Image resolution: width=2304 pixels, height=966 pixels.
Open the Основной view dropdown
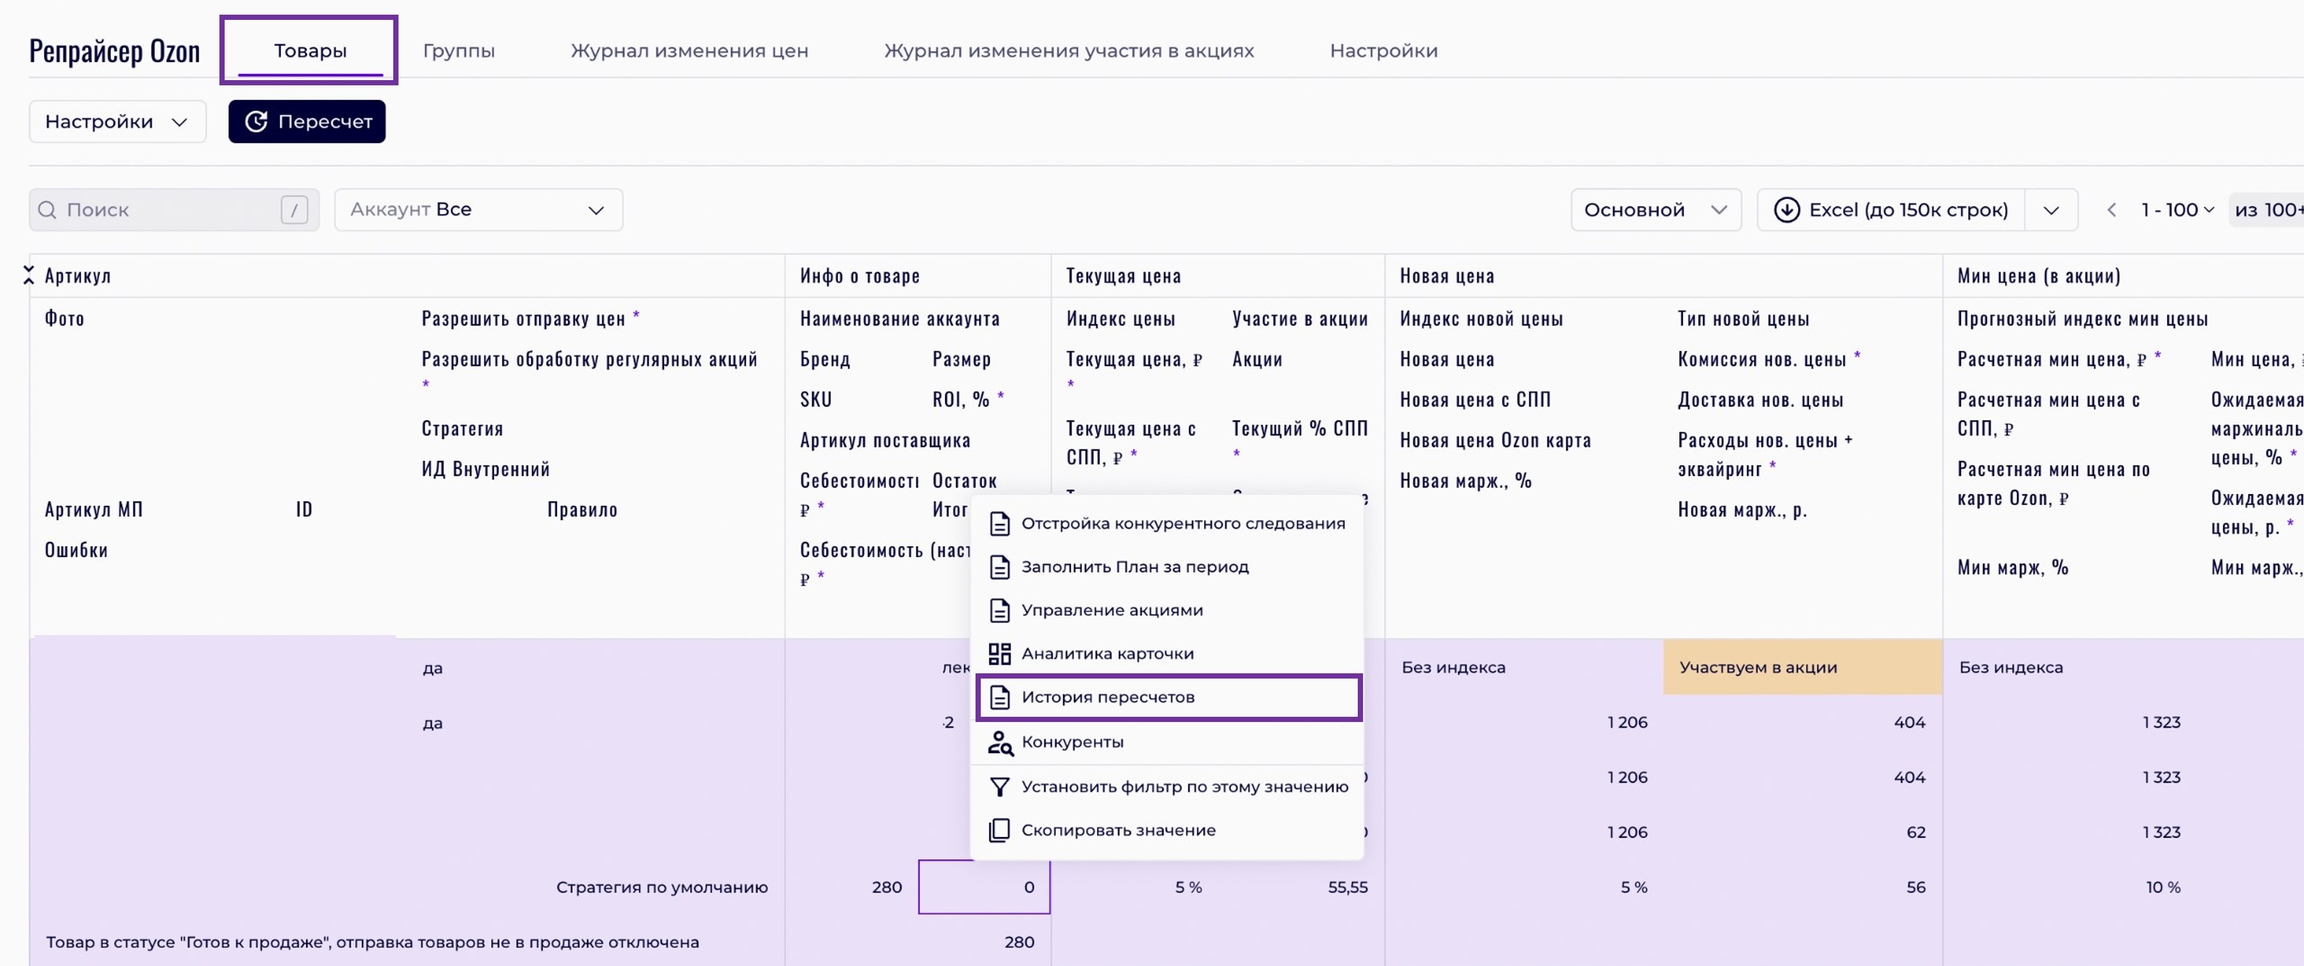1655,210
